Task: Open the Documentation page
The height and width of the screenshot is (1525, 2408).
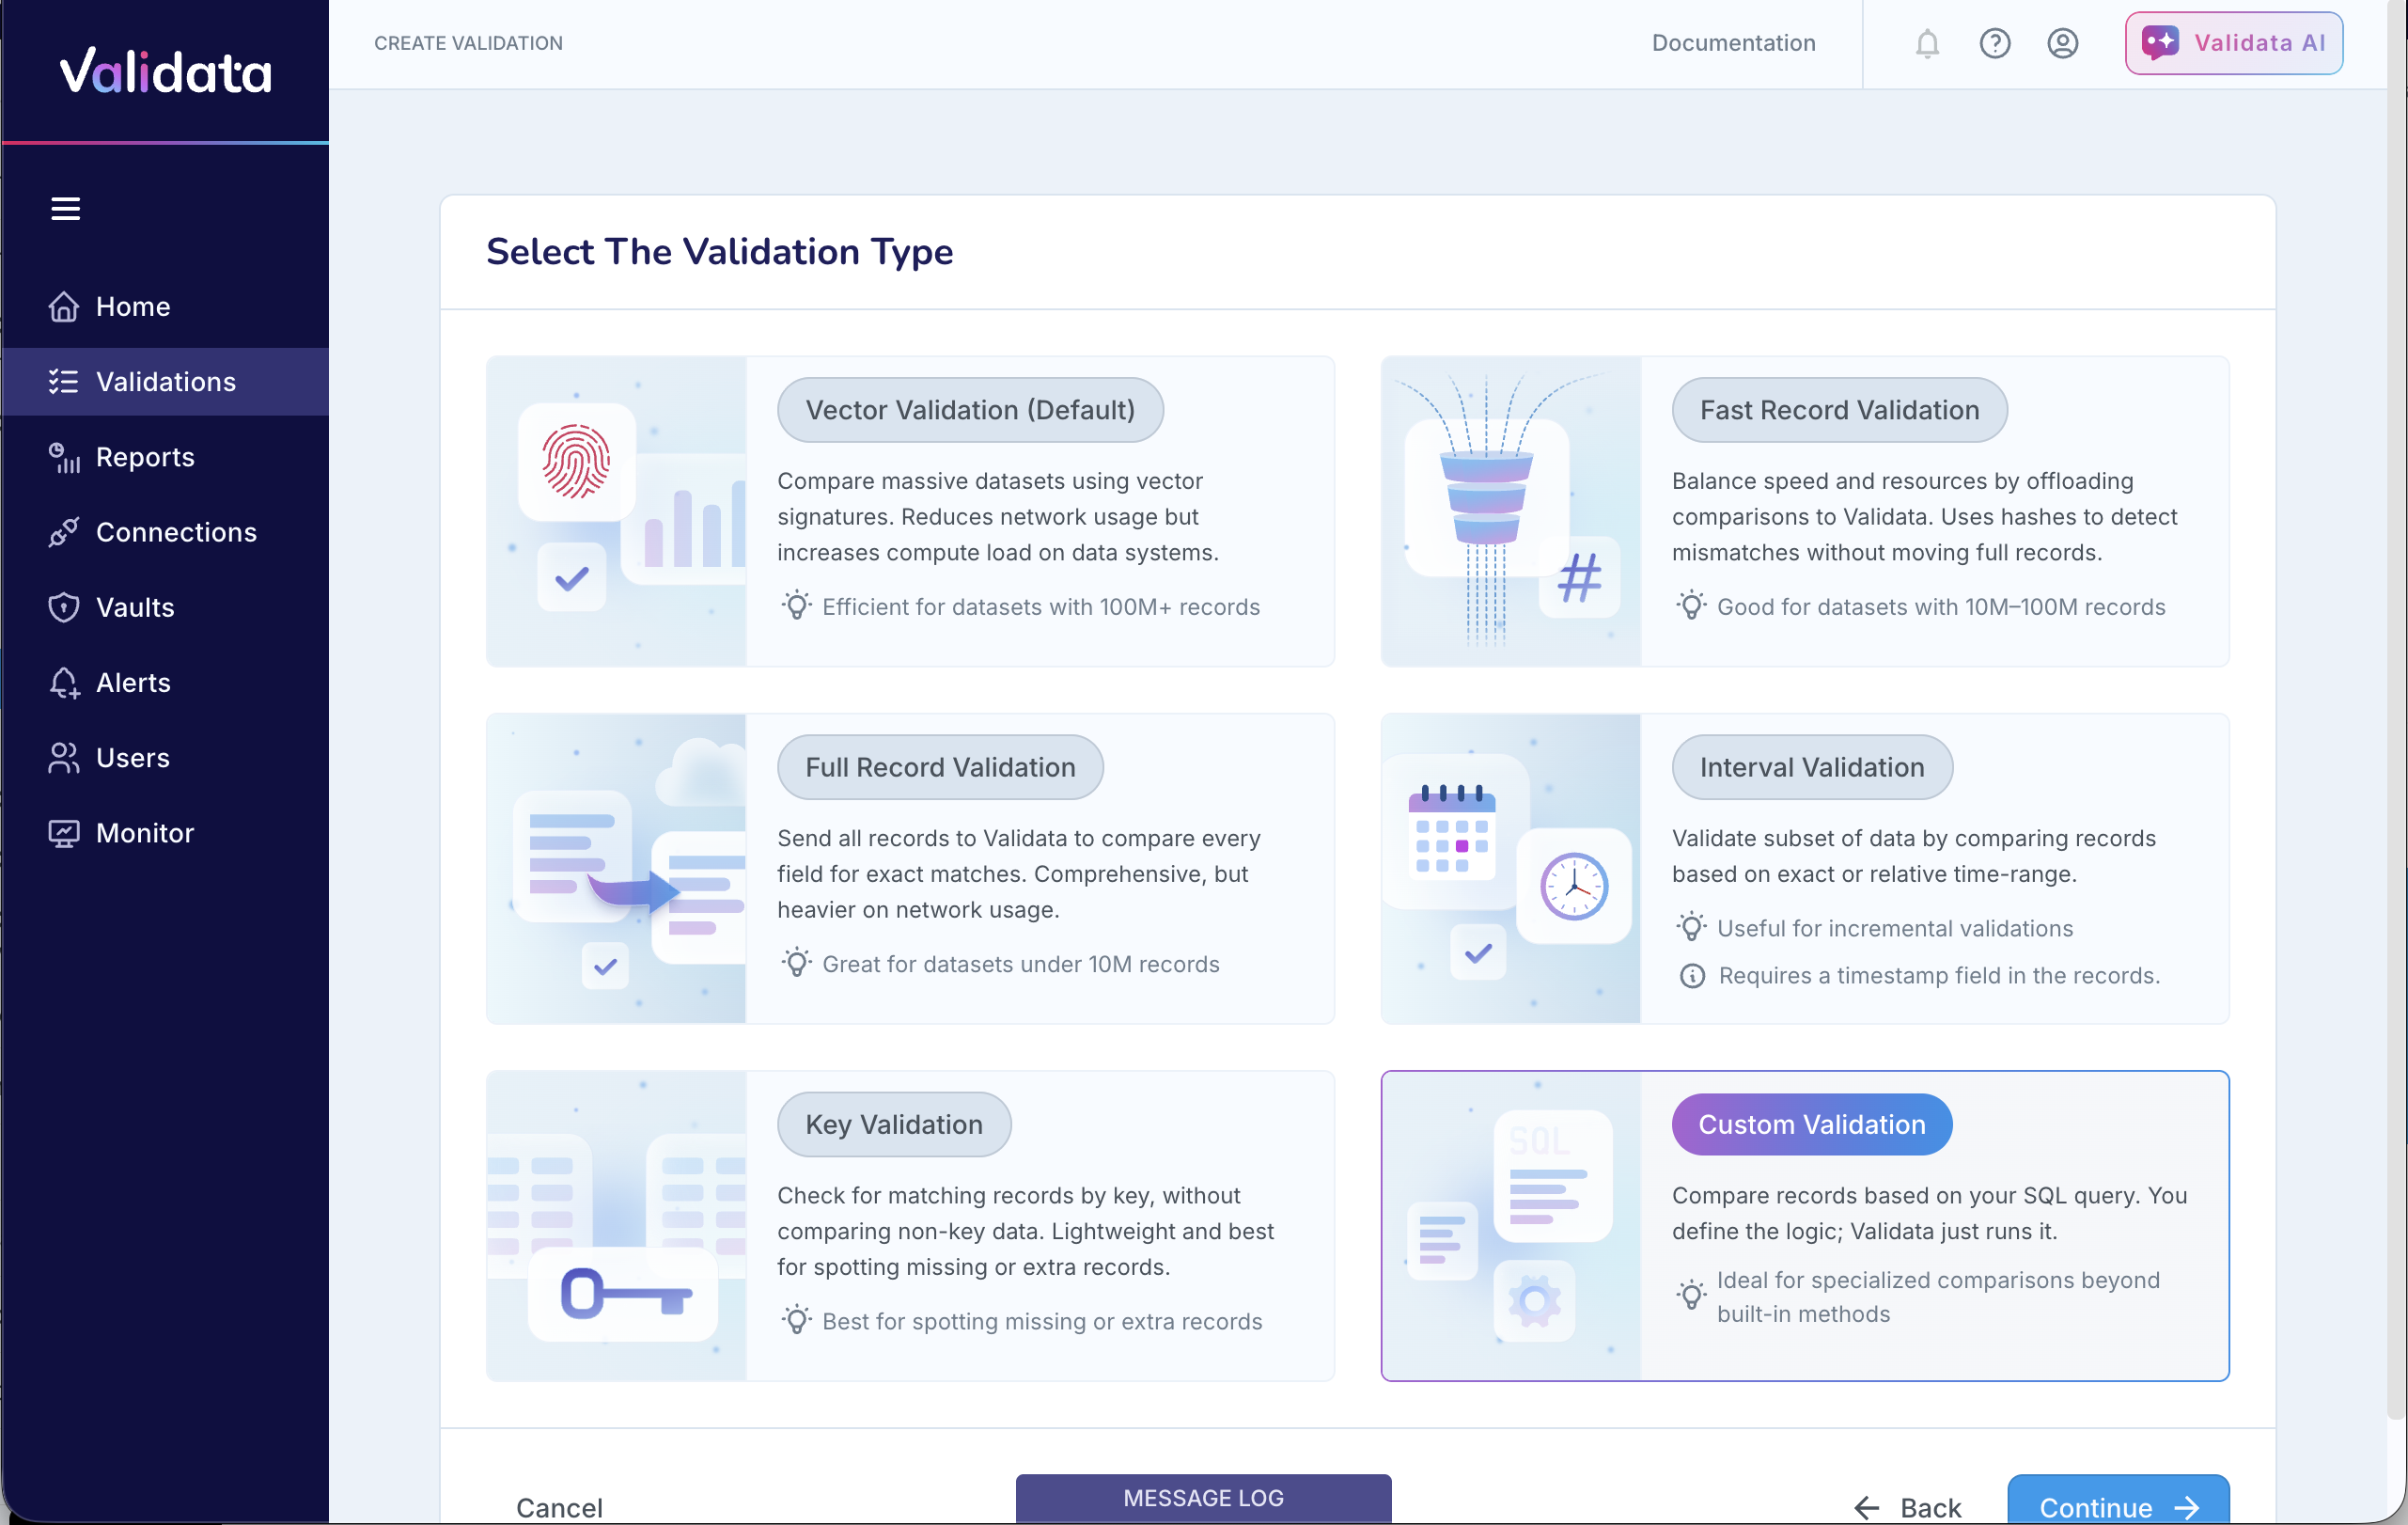Action: point(1733,43)
